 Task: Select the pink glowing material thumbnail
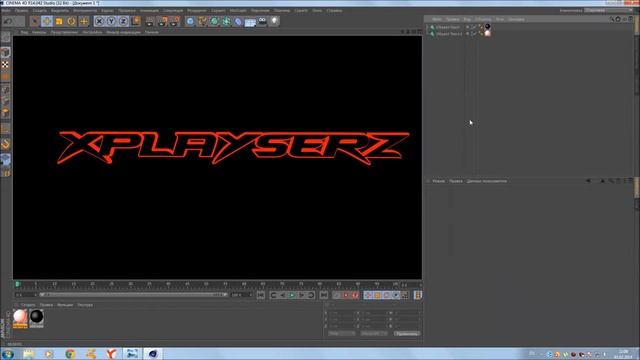tap(20, 318)
